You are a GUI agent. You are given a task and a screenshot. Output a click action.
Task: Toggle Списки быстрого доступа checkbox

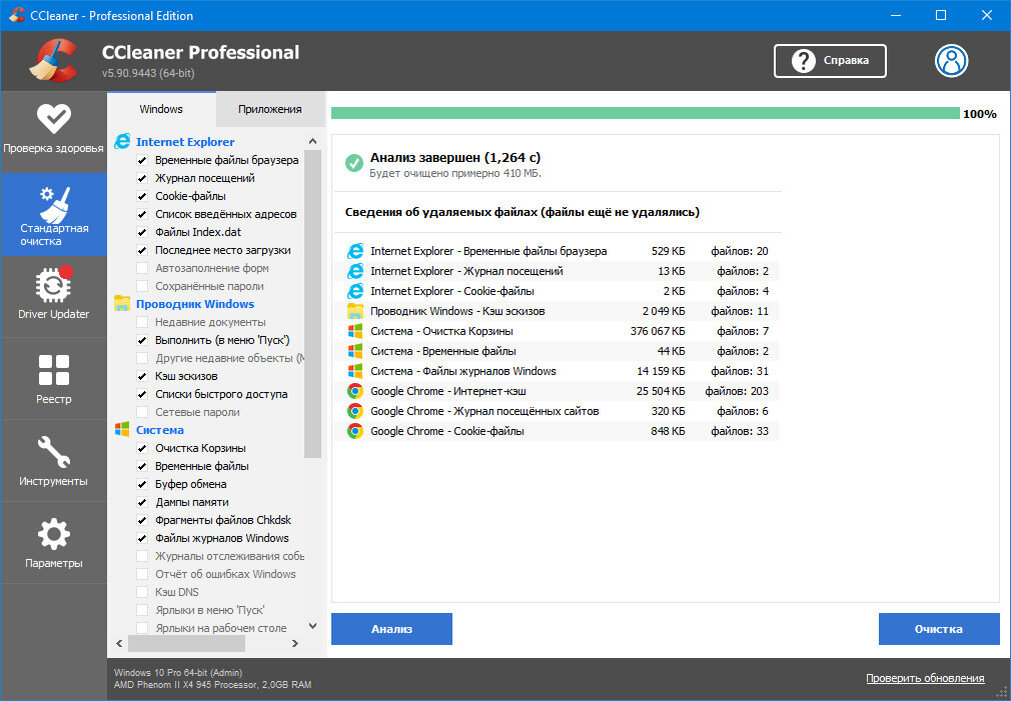(142, 394)
